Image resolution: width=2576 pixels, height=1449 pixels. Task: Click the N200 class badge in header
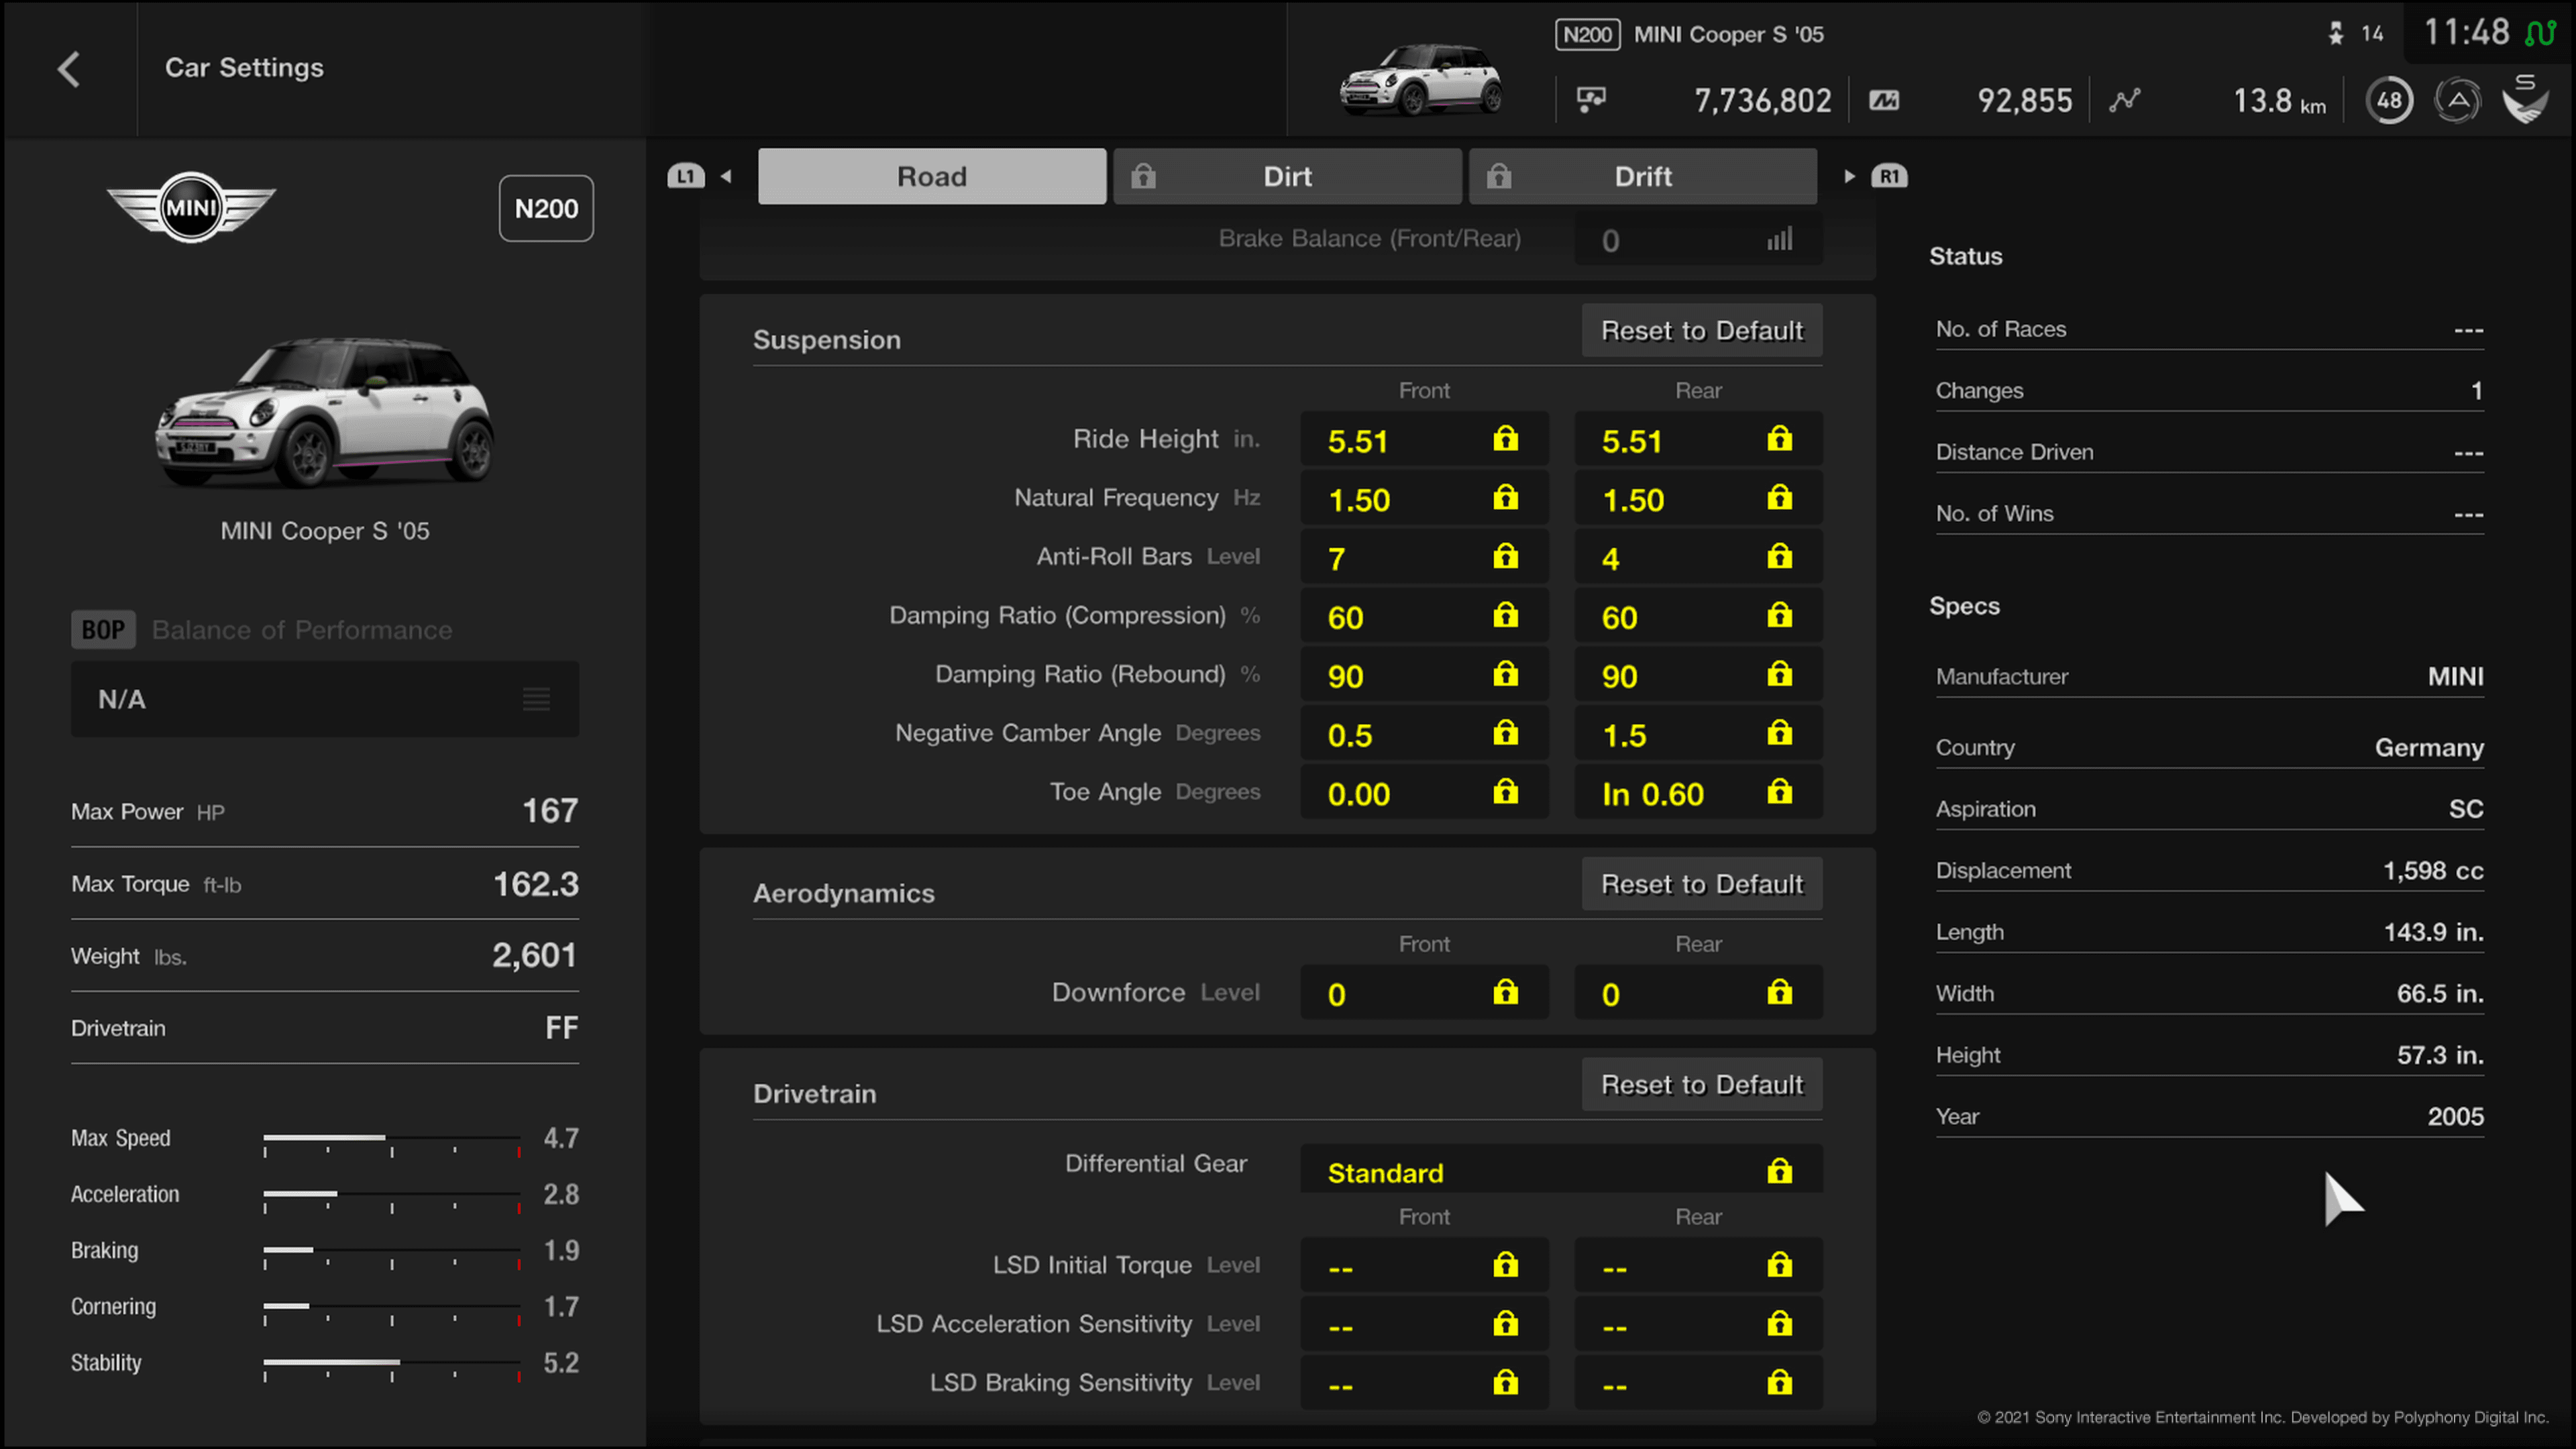pos(1587,34)
